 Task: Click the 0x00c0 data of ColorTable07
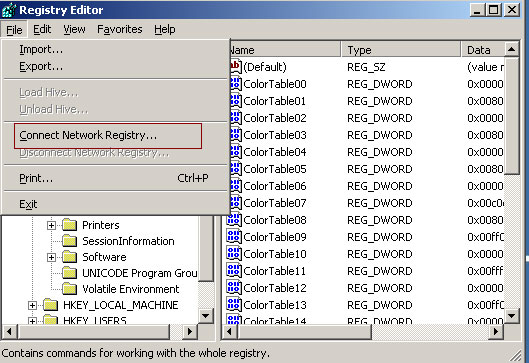point(485,203)
